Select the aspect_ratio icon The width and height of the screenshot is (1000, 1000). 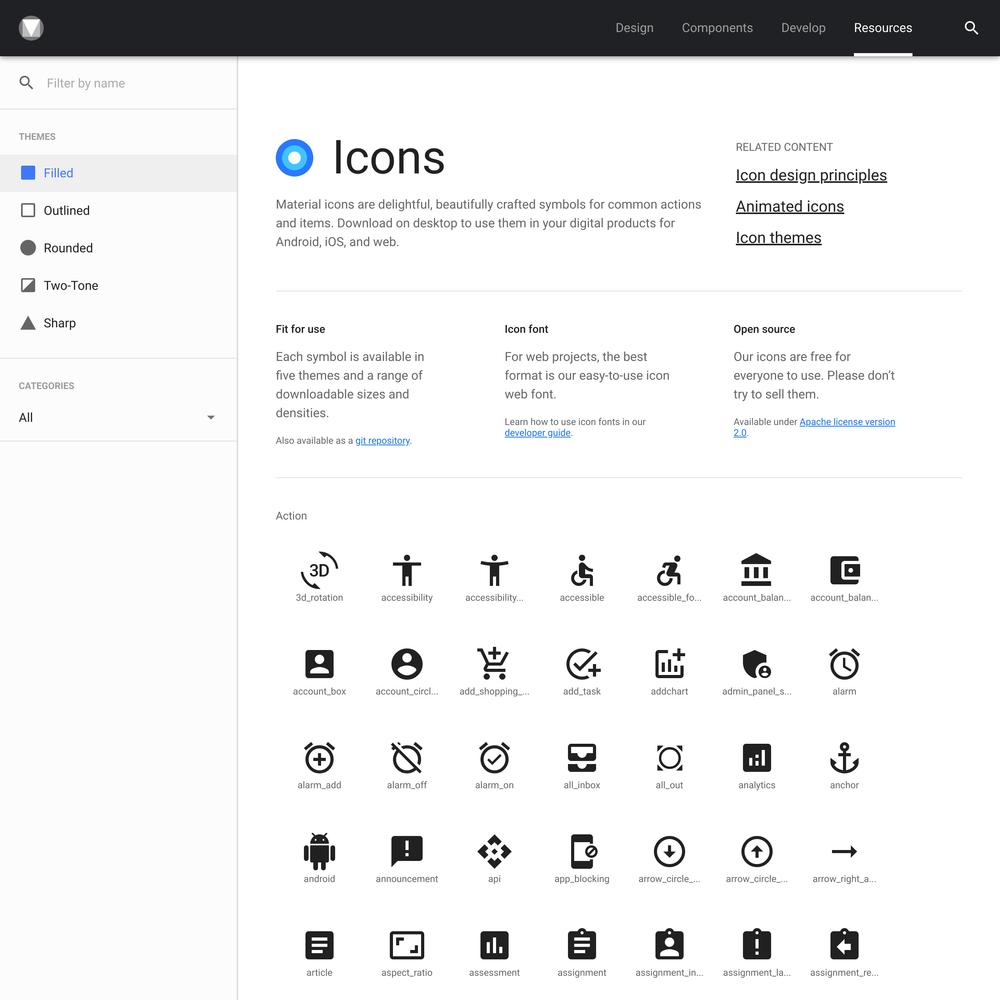click(x=407, y=945)
